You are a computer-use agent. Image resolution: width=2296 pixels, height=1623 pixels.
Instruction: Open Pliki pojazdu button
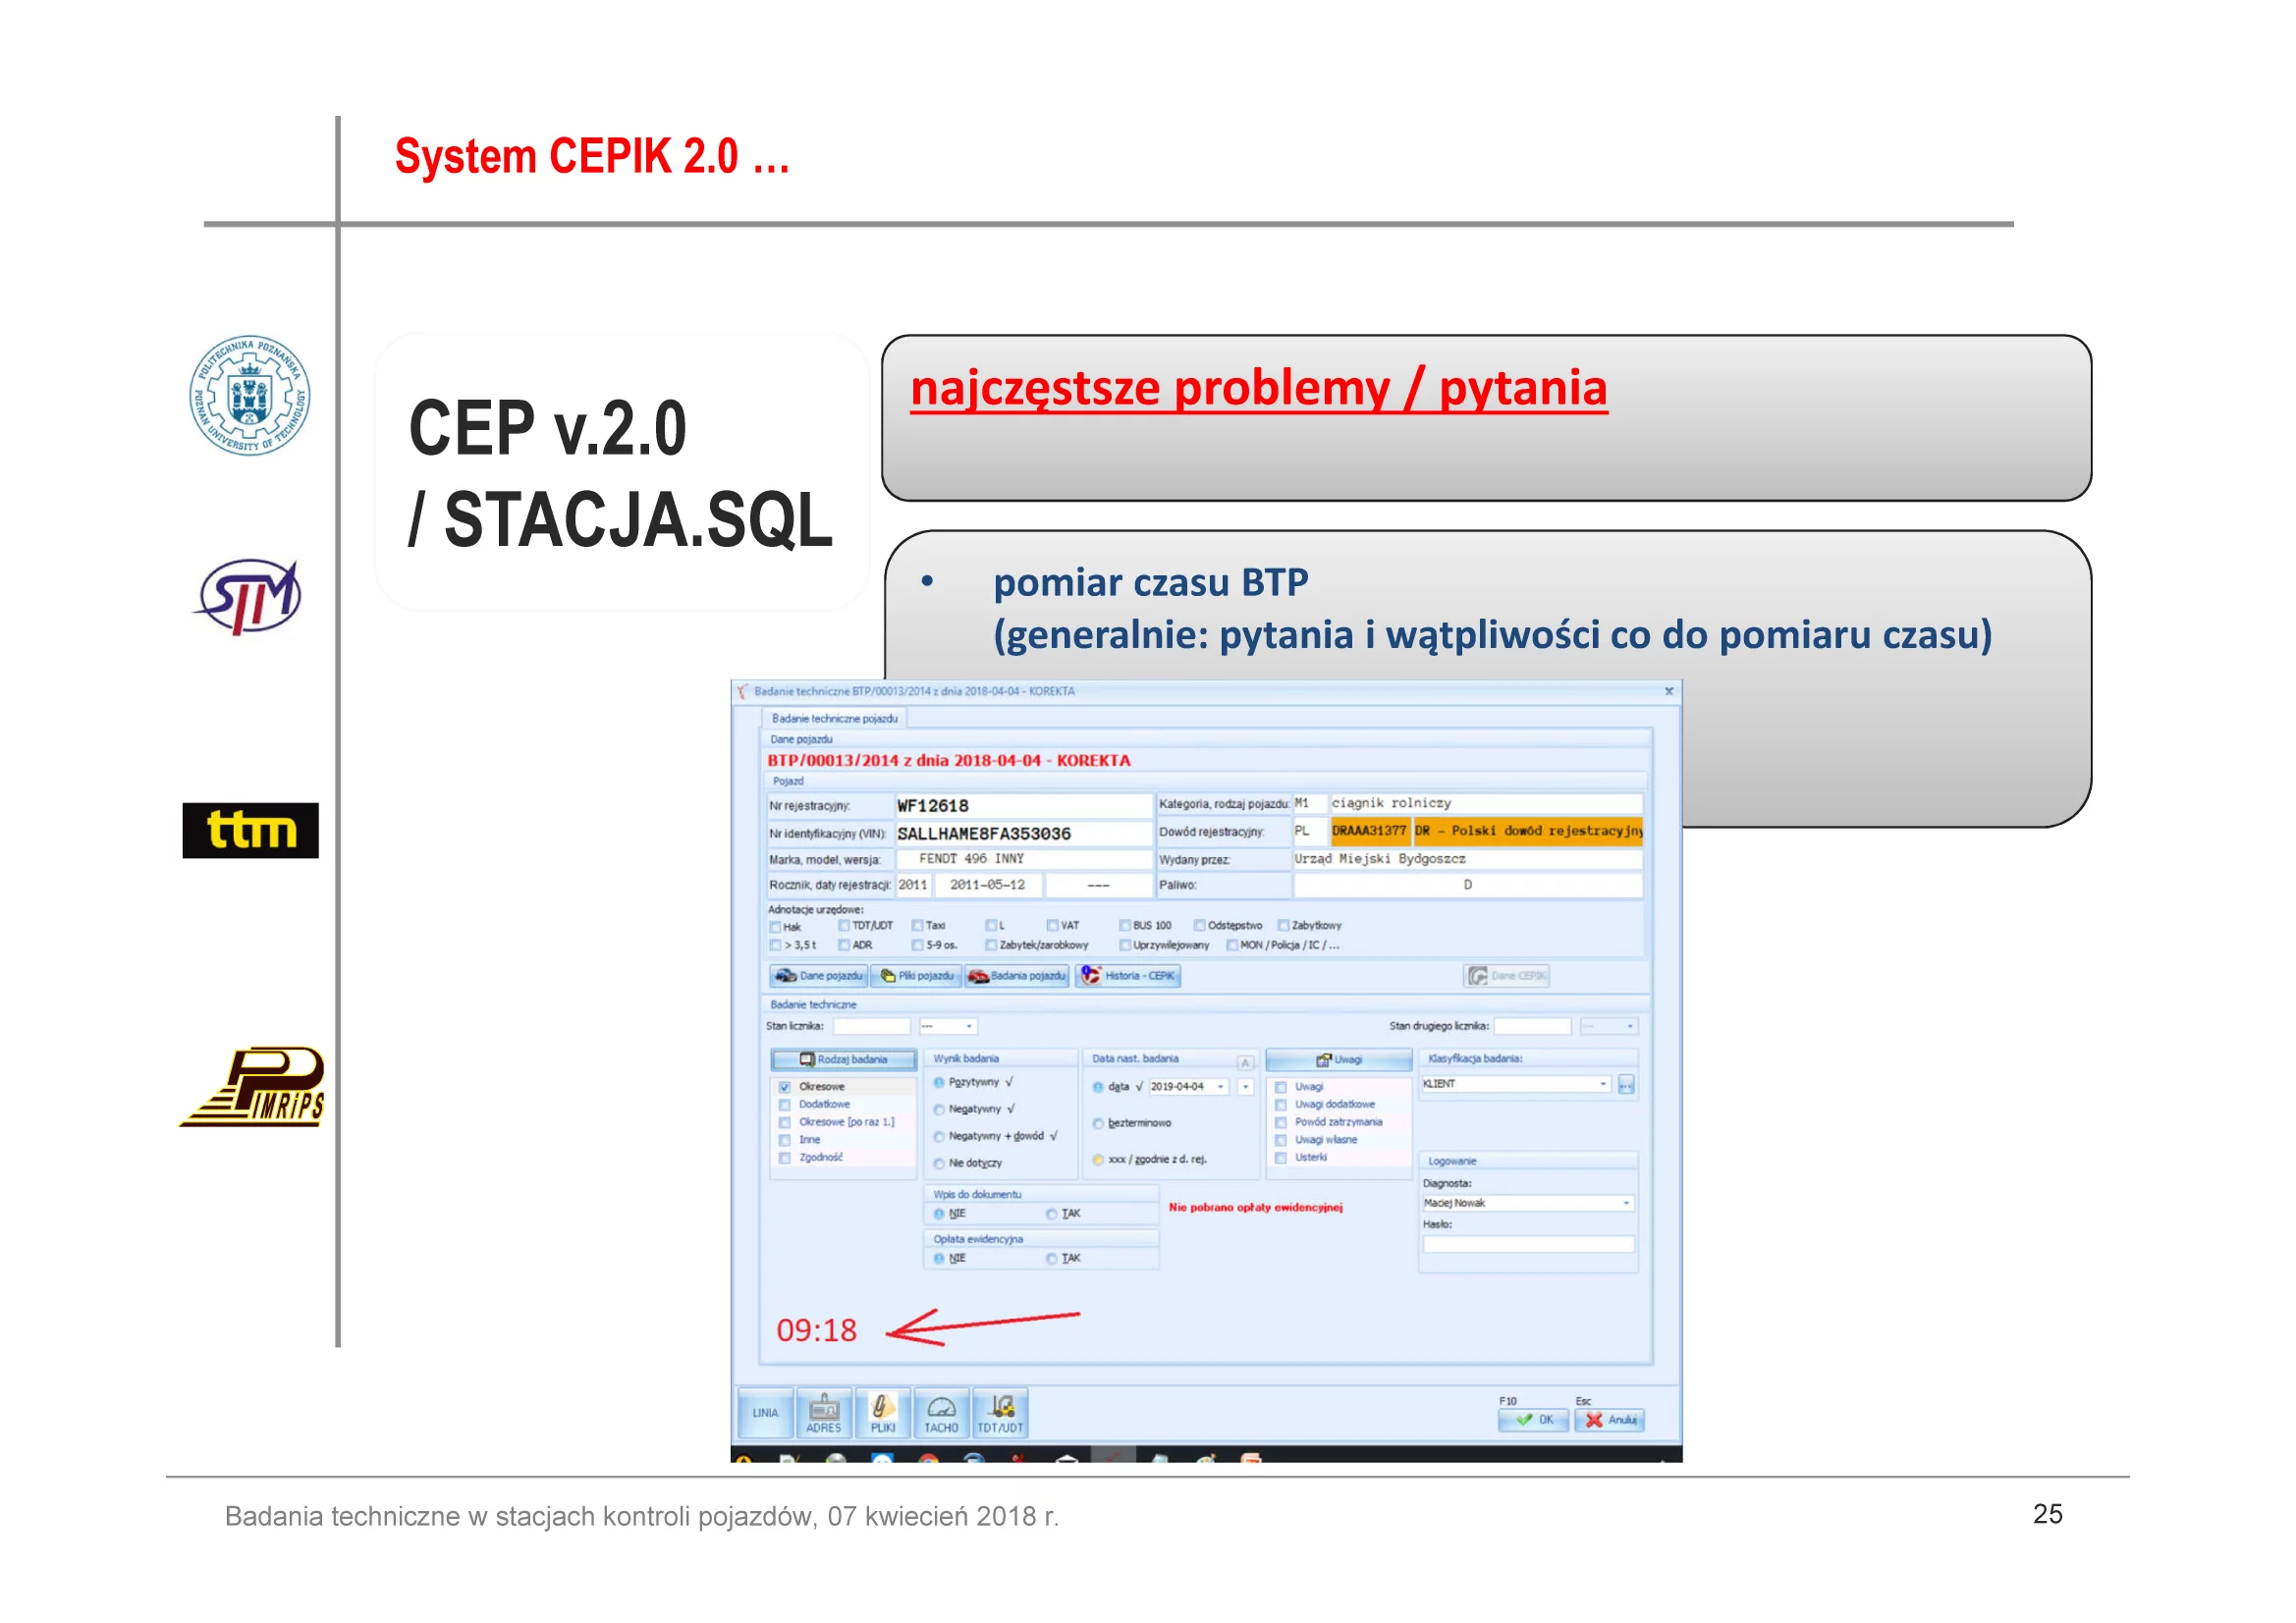point(916,975)
